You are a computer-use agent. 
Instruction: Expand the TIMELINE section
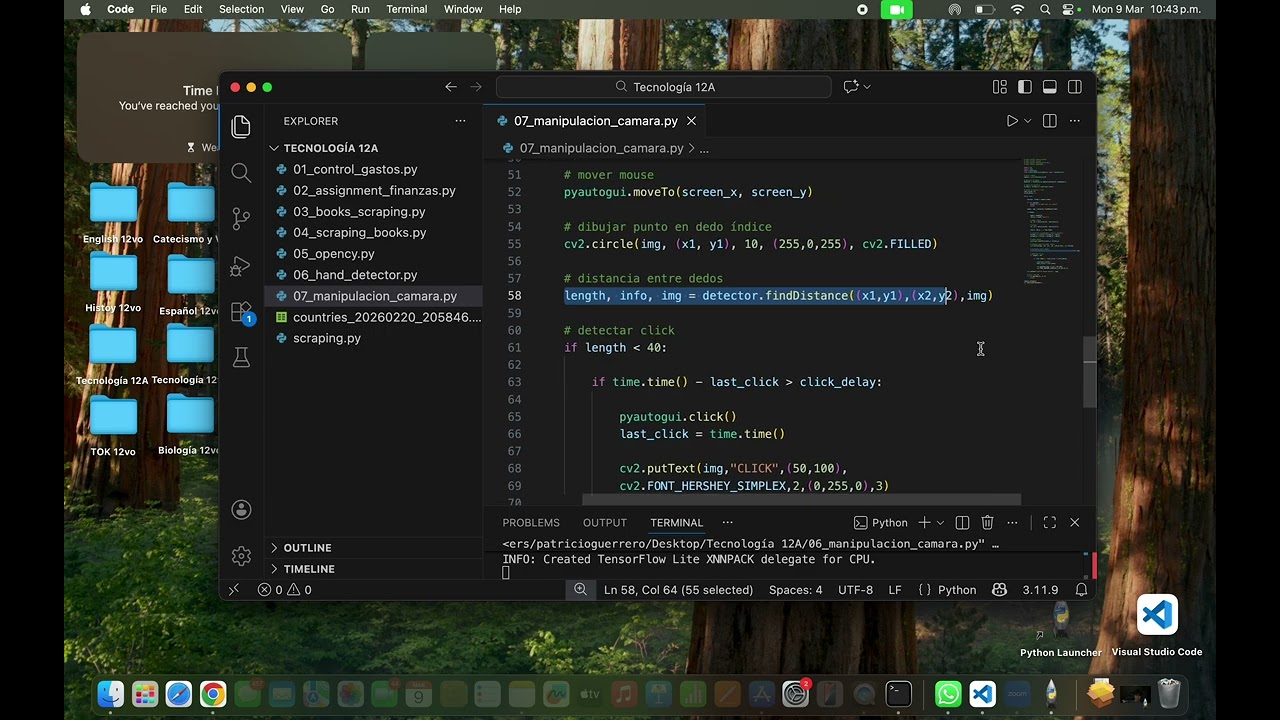309,569
